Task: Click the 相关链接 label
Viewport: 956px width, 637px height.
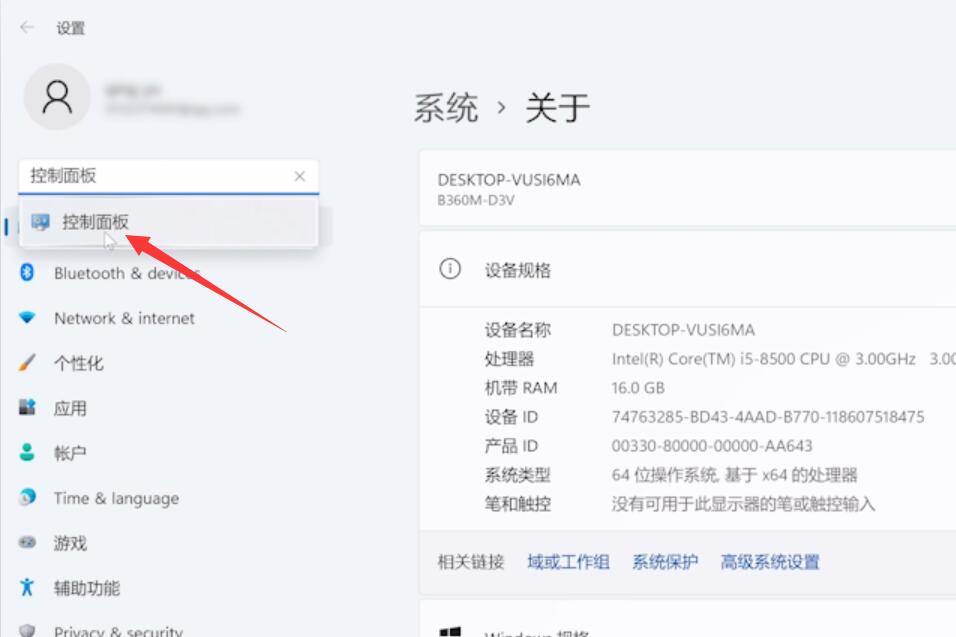Action: click(471, 562)
